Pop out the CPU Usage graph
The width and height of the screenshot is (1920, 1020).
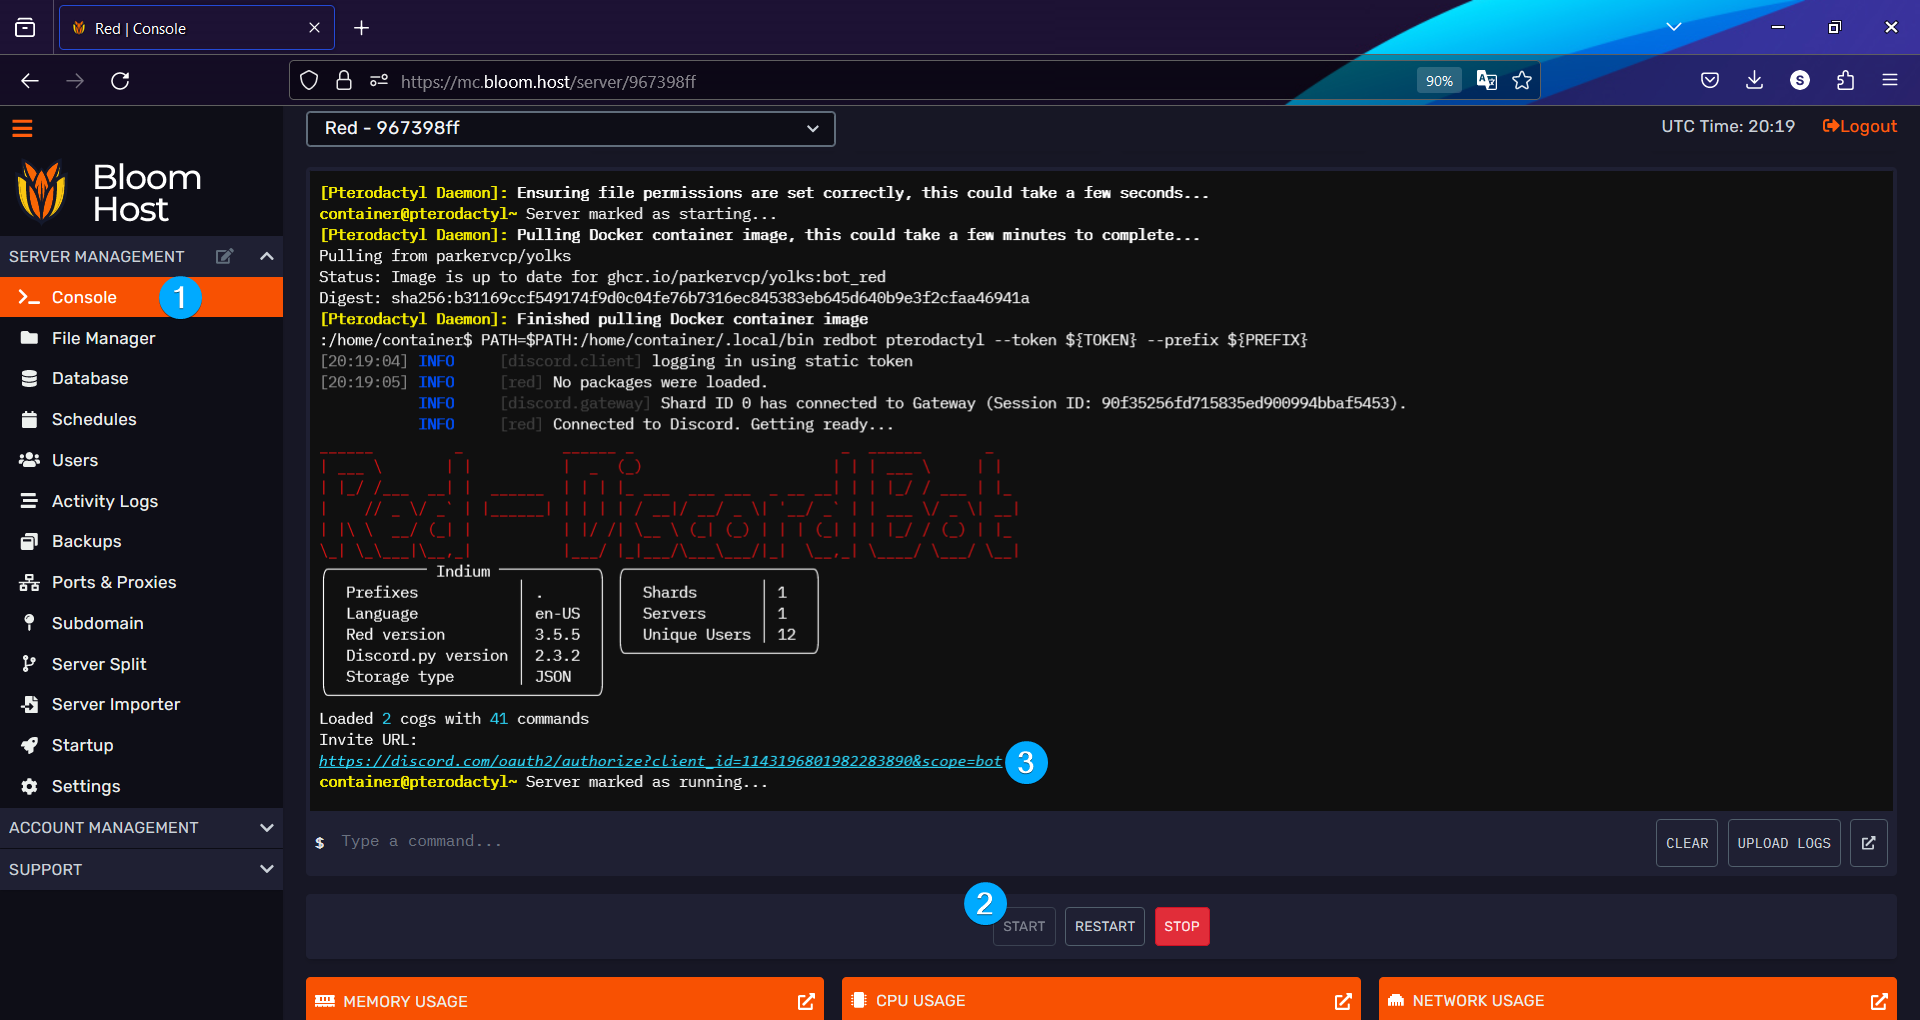coord(1343,1001)
